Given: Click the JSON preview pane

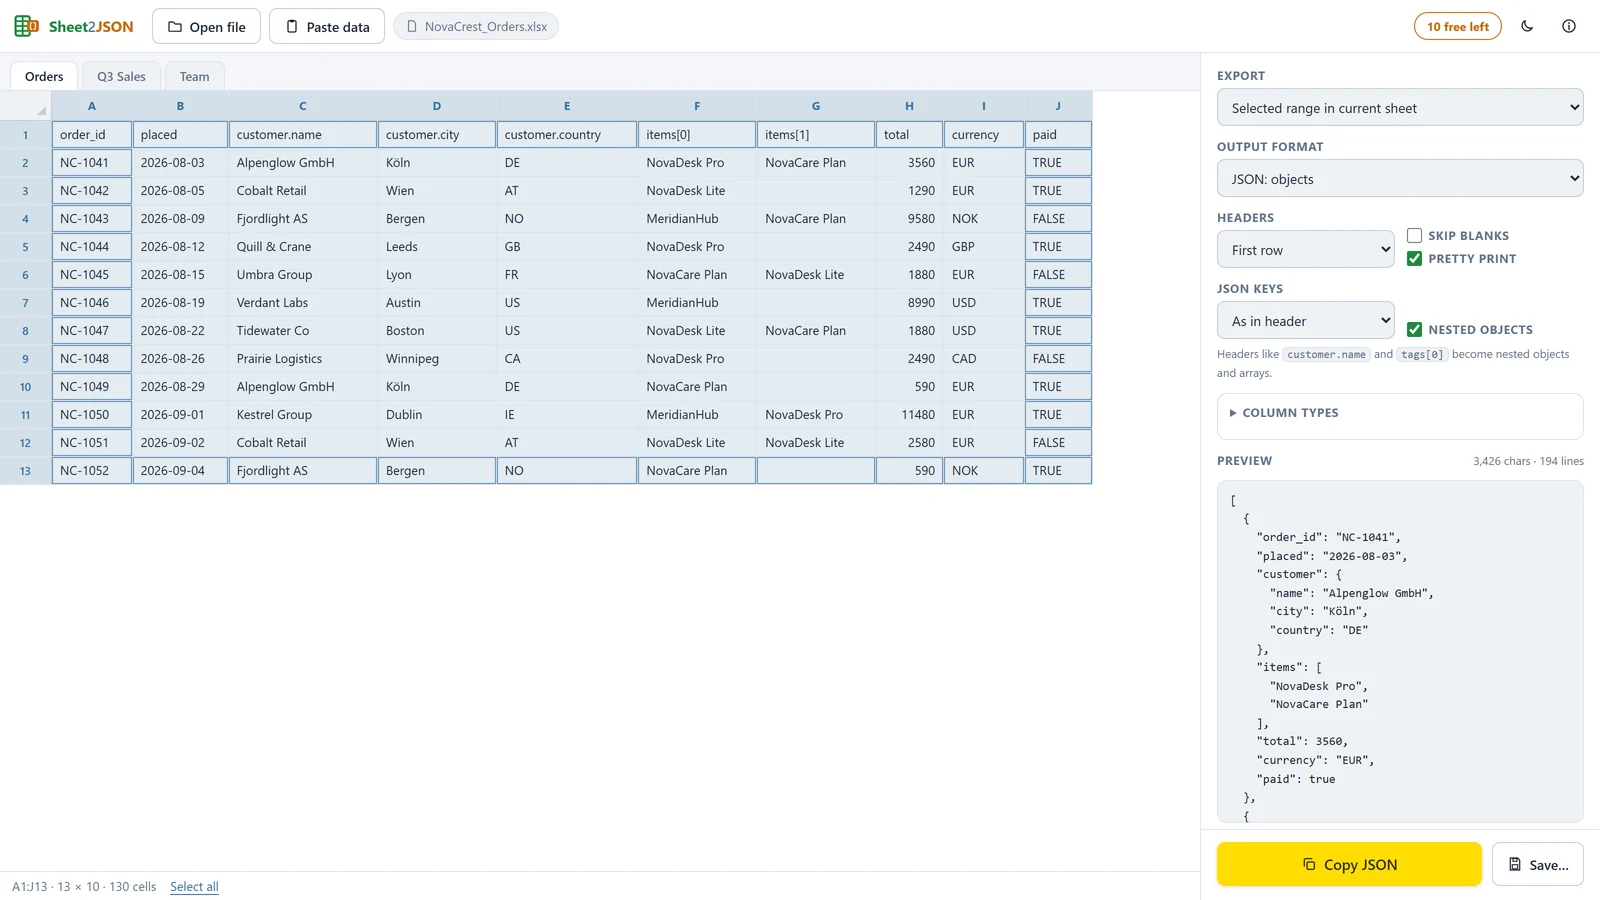Looking at the screenshot, I should 1400,651.
